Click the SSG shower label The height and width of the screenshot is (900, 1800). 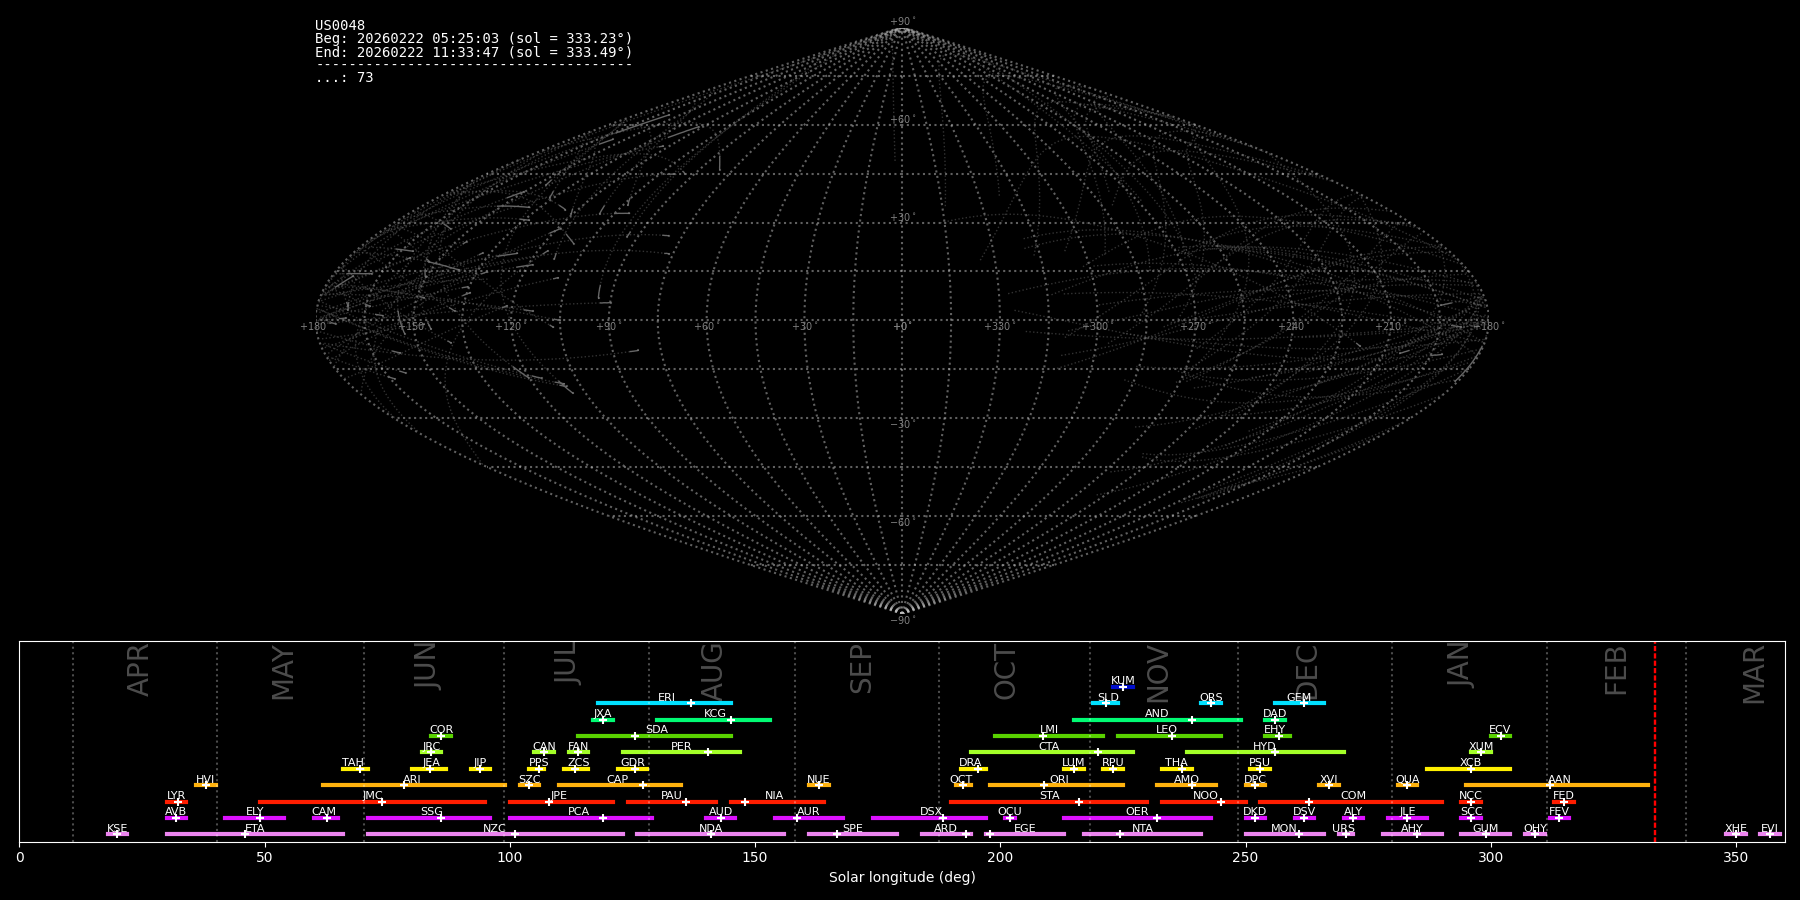431,812
